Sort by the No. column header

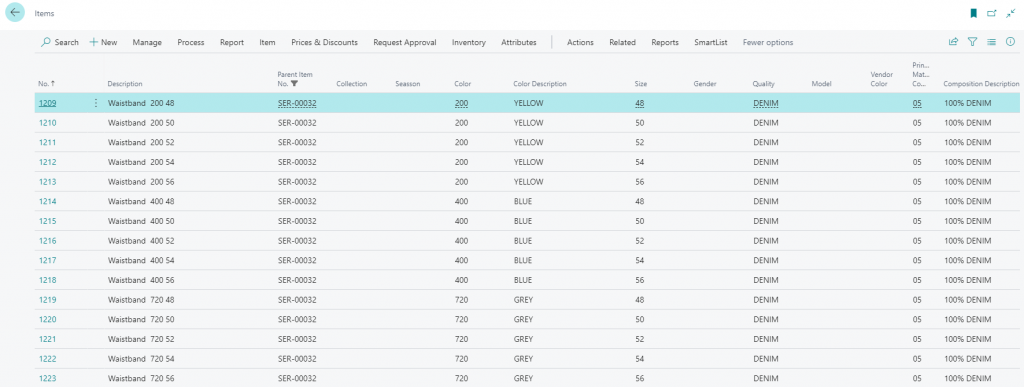(46, 84)
